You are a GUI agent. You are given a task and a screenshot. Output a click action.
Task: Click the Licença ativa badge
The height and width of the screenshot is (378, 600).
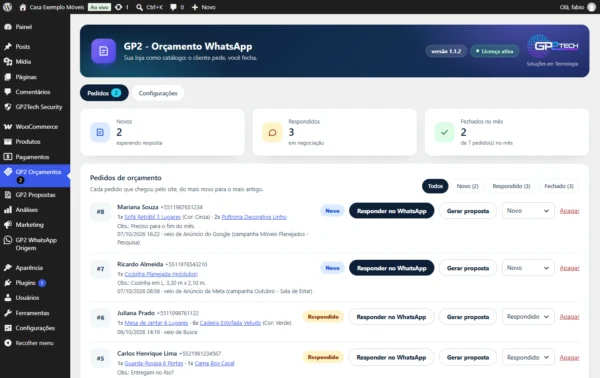click(494, 51)
